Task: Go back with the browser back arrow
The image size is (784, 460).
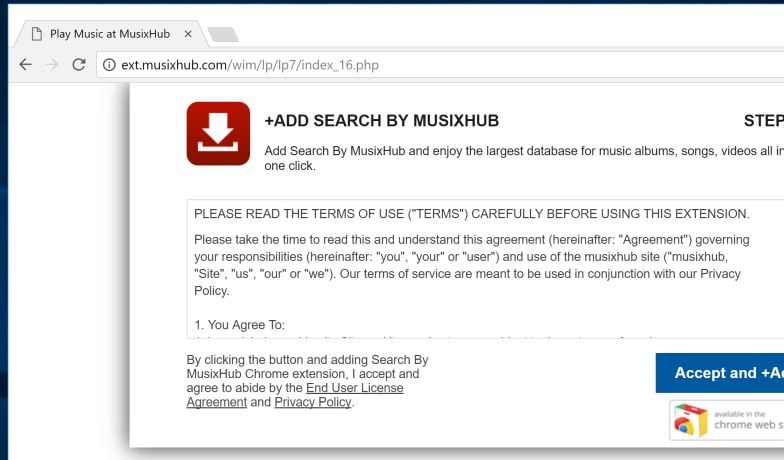Action: tap(26, 64)
